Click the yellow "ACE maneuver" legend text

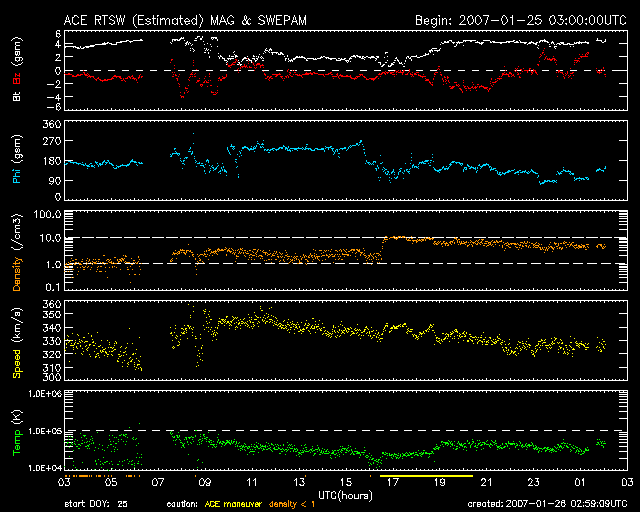point(233,504)
